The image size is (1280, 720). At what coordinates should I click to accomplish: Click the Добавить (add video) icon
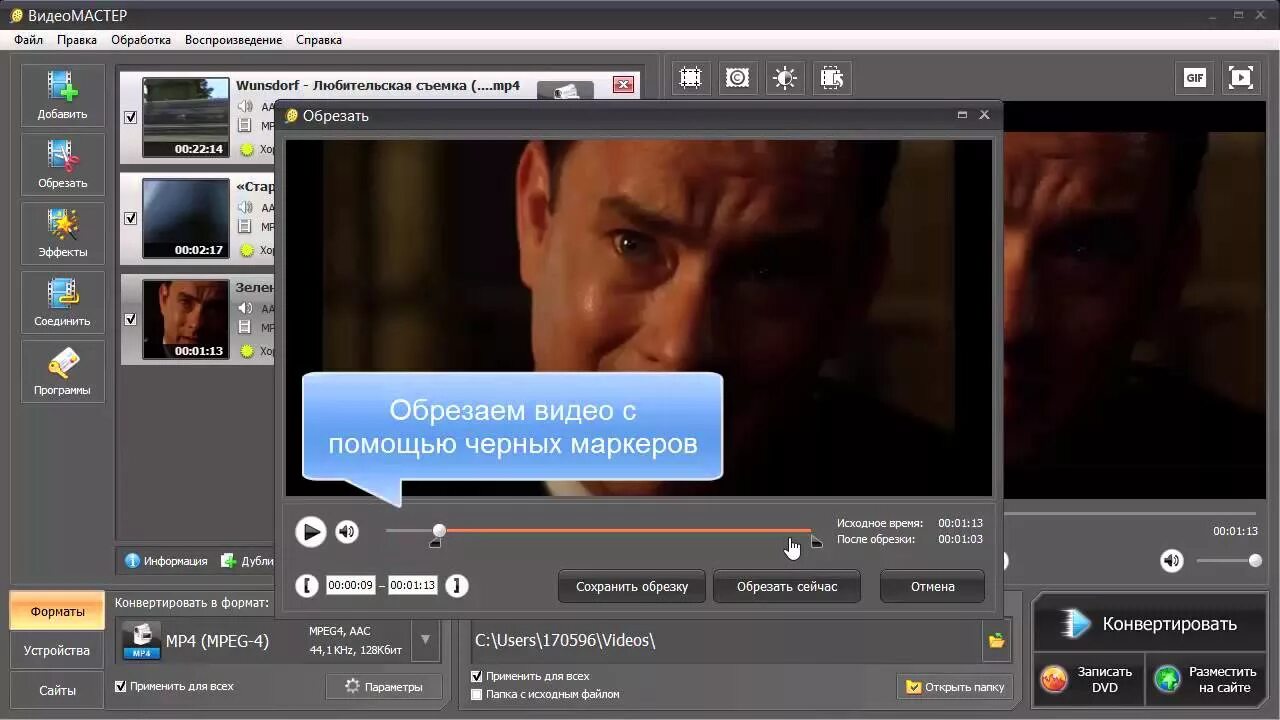point(62,96)
